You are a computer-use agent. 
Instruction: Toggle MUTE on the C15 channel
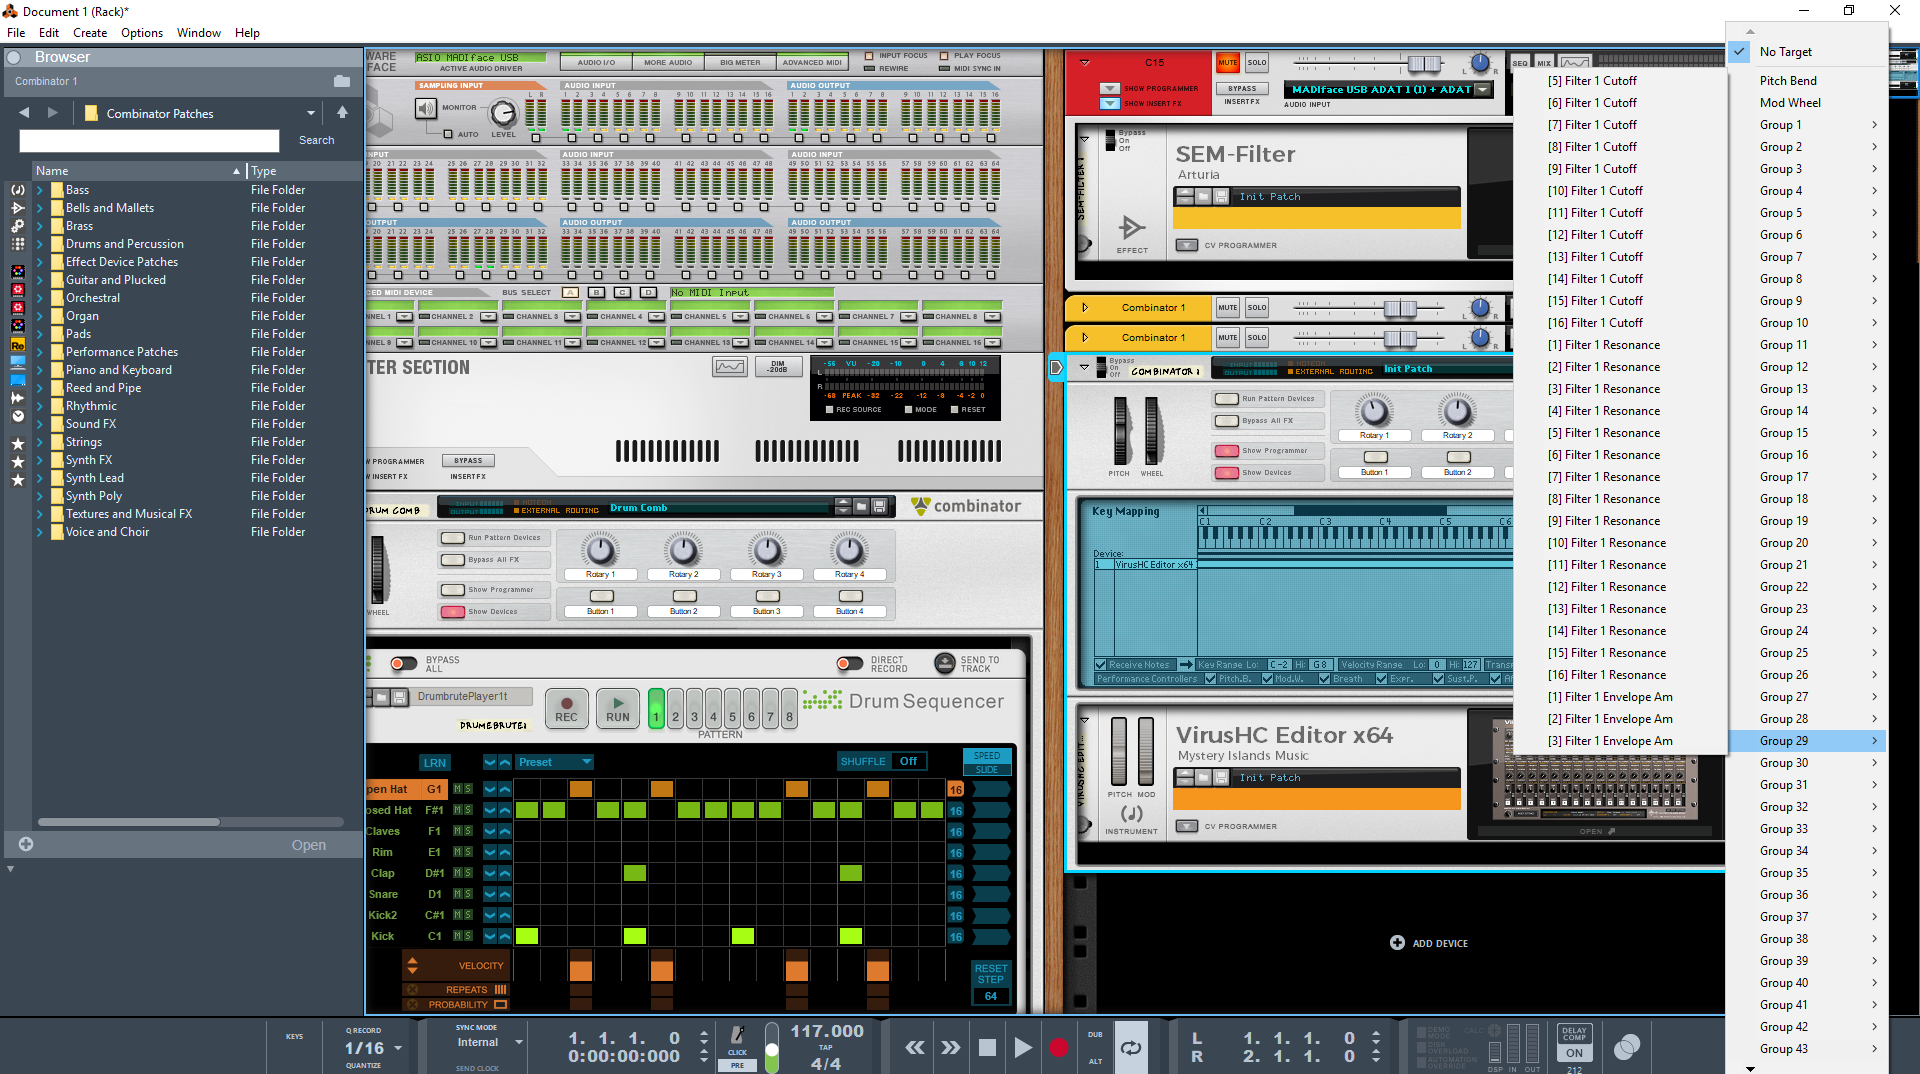click(1227, 63)
